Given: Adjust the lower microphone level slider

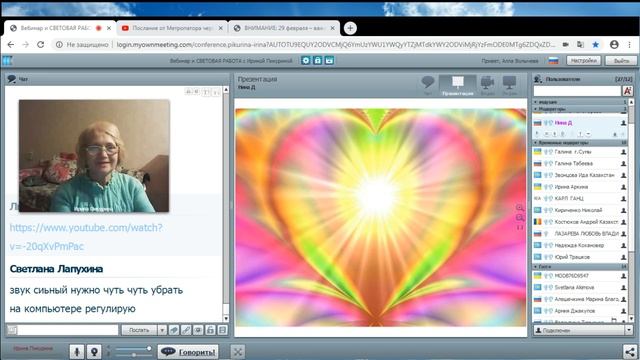Looking at the screenshot, I should 133,355.
